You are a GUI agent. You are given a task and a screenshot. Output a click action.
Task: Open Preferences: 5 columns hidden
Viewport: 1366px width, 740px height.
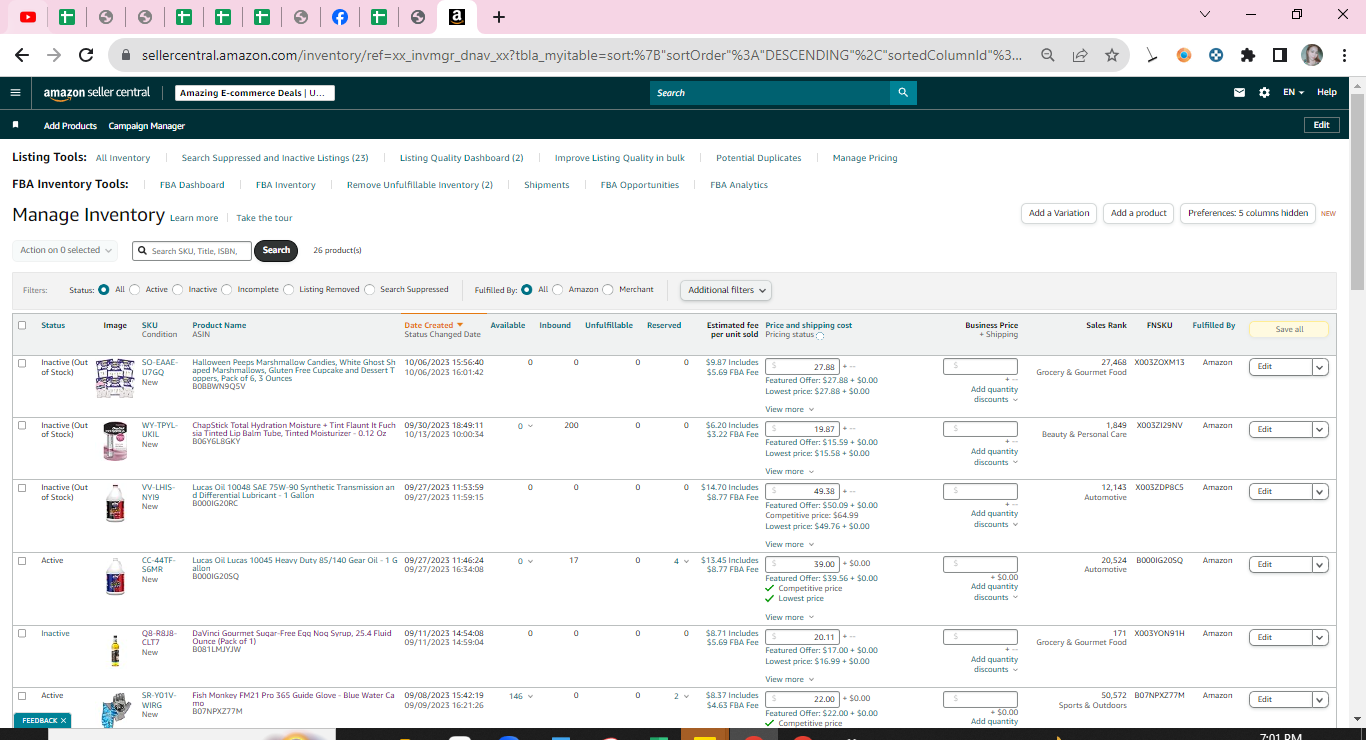pyautogui.click(x=1248, y=213)
